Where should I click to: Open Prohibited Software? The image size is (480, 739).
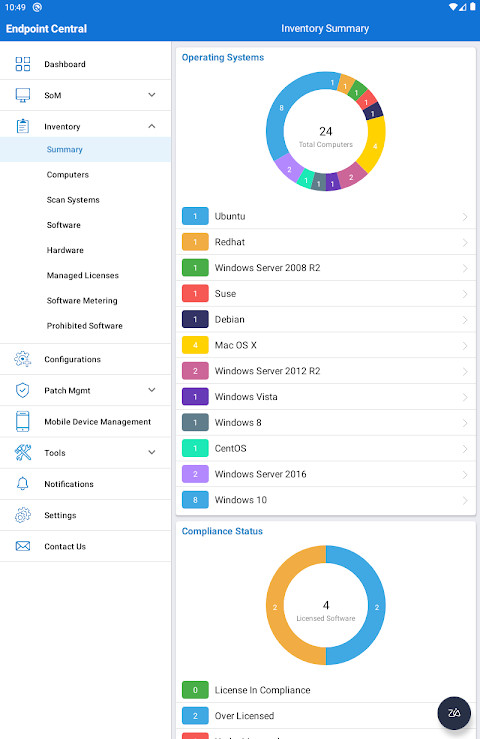coord(85,326)
